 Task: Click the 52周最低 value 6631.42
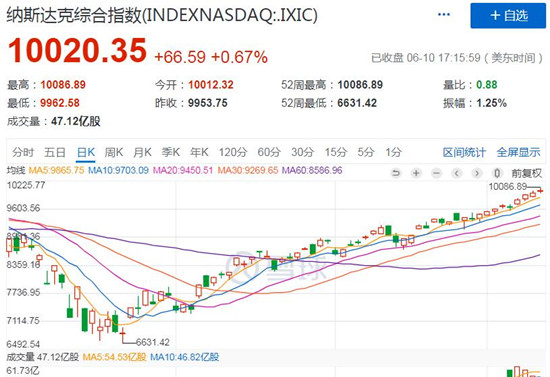coord(357,103)
